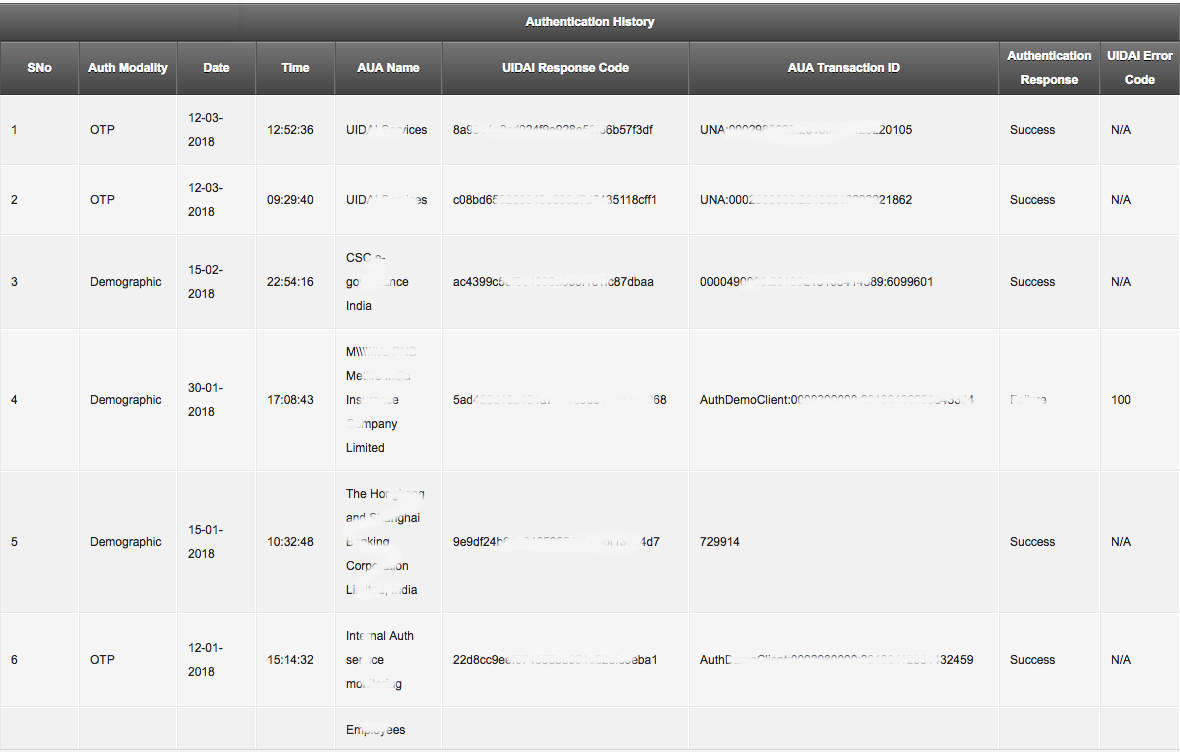
Task: Click the Failure response in row 4
Action: 1030,399
